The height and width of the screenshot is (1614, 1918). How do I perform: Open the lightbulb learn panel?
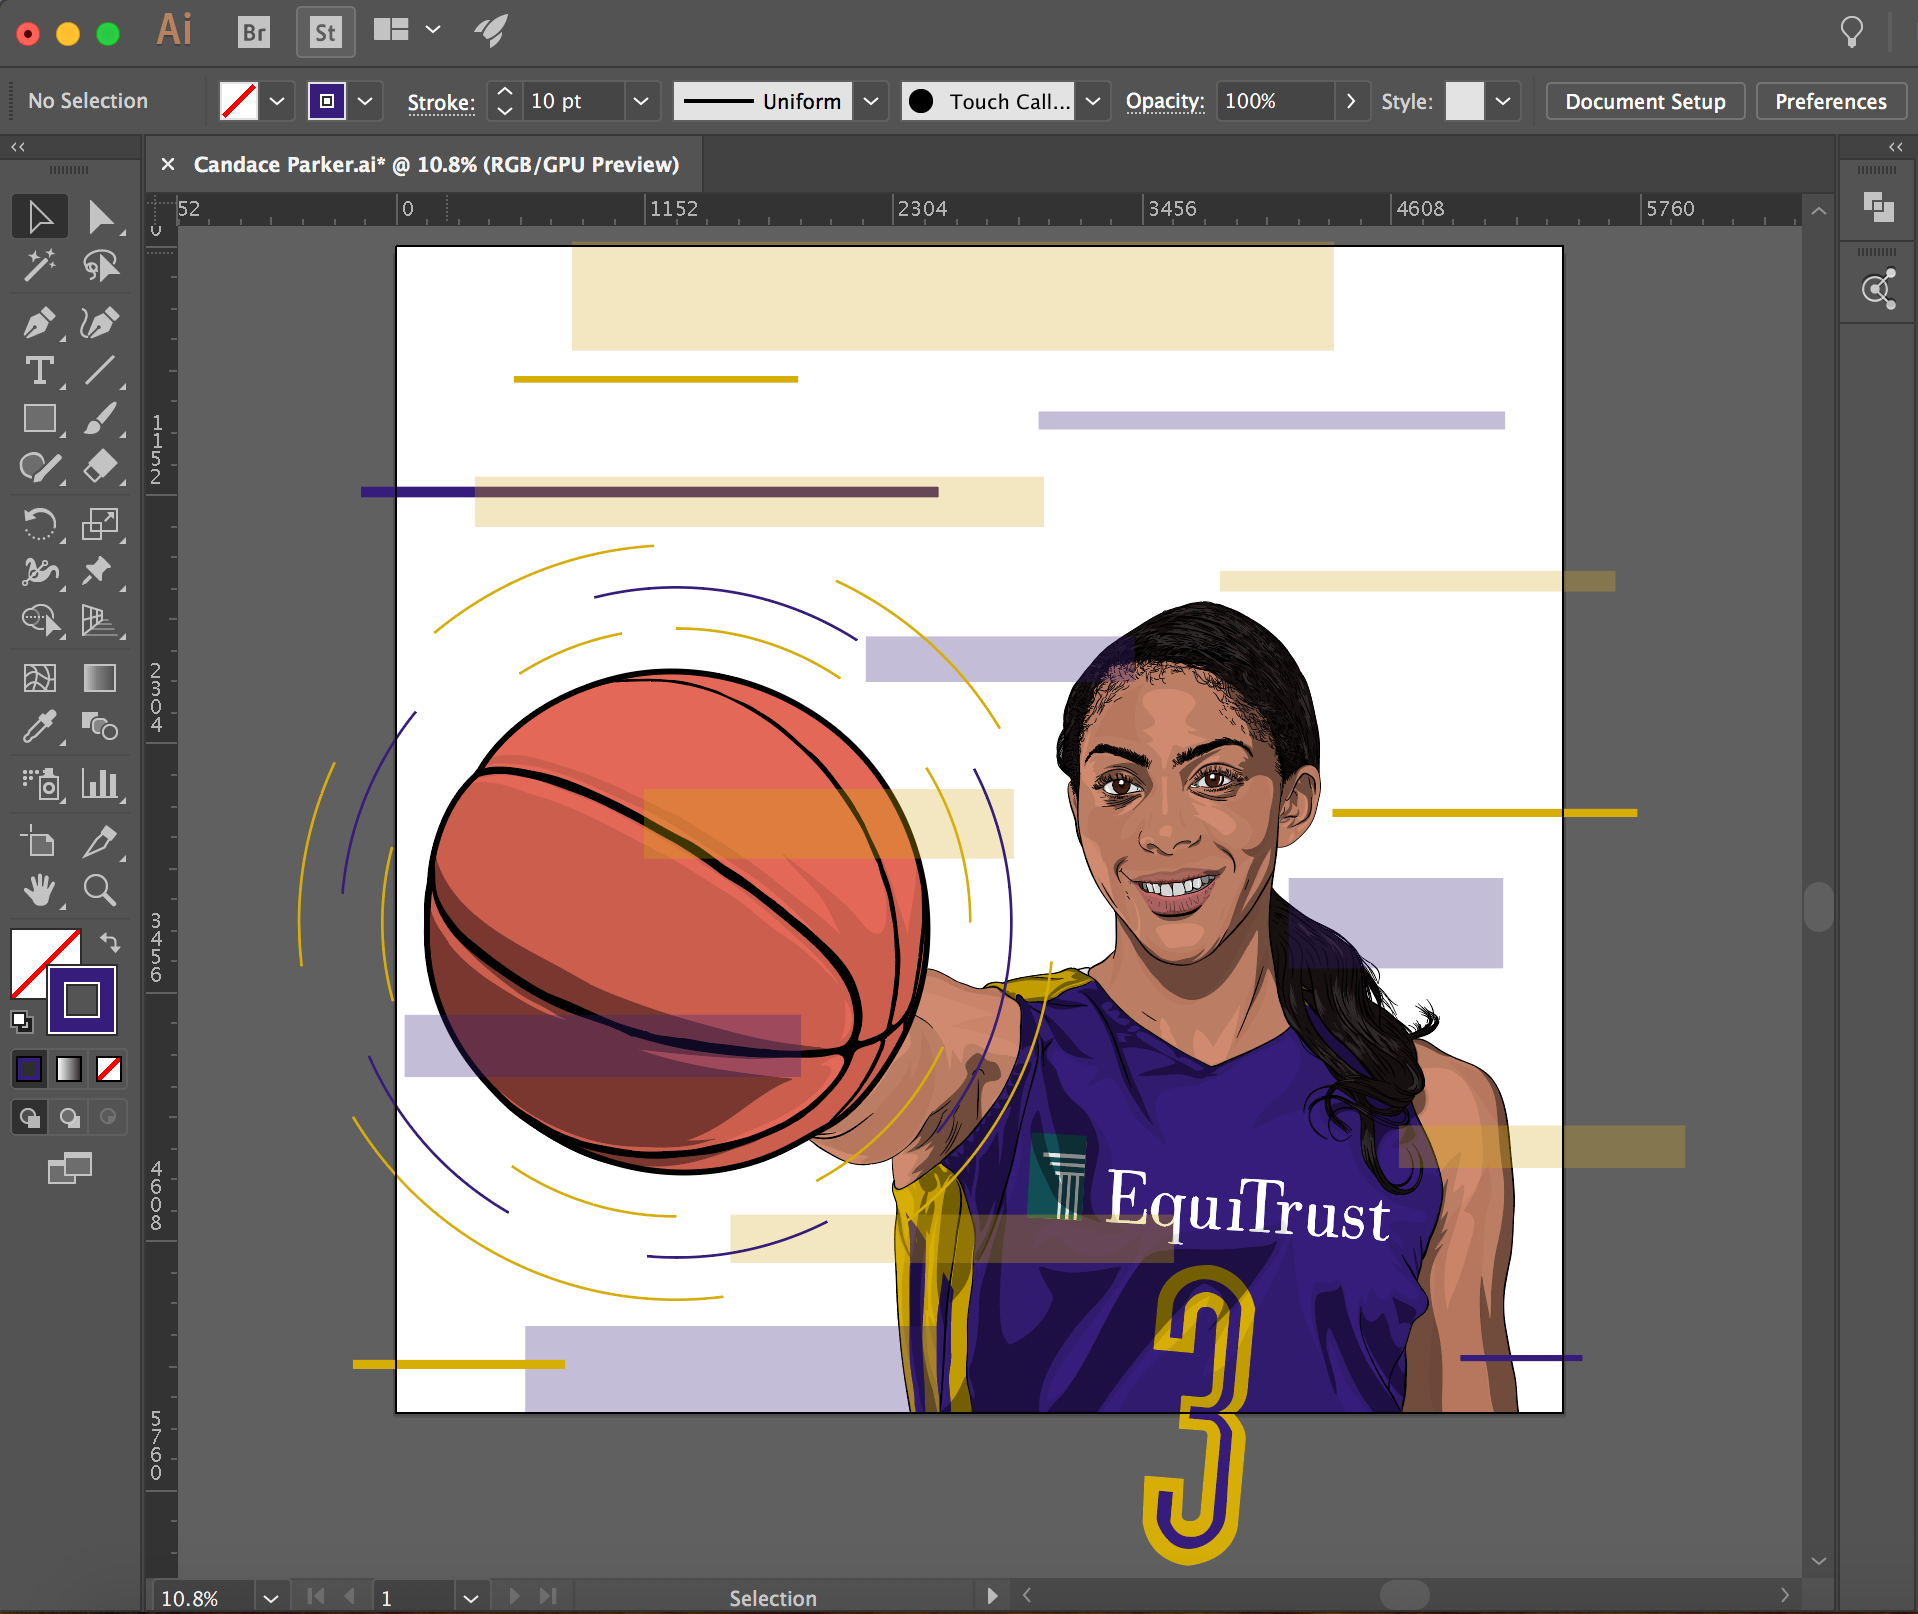1852,32
